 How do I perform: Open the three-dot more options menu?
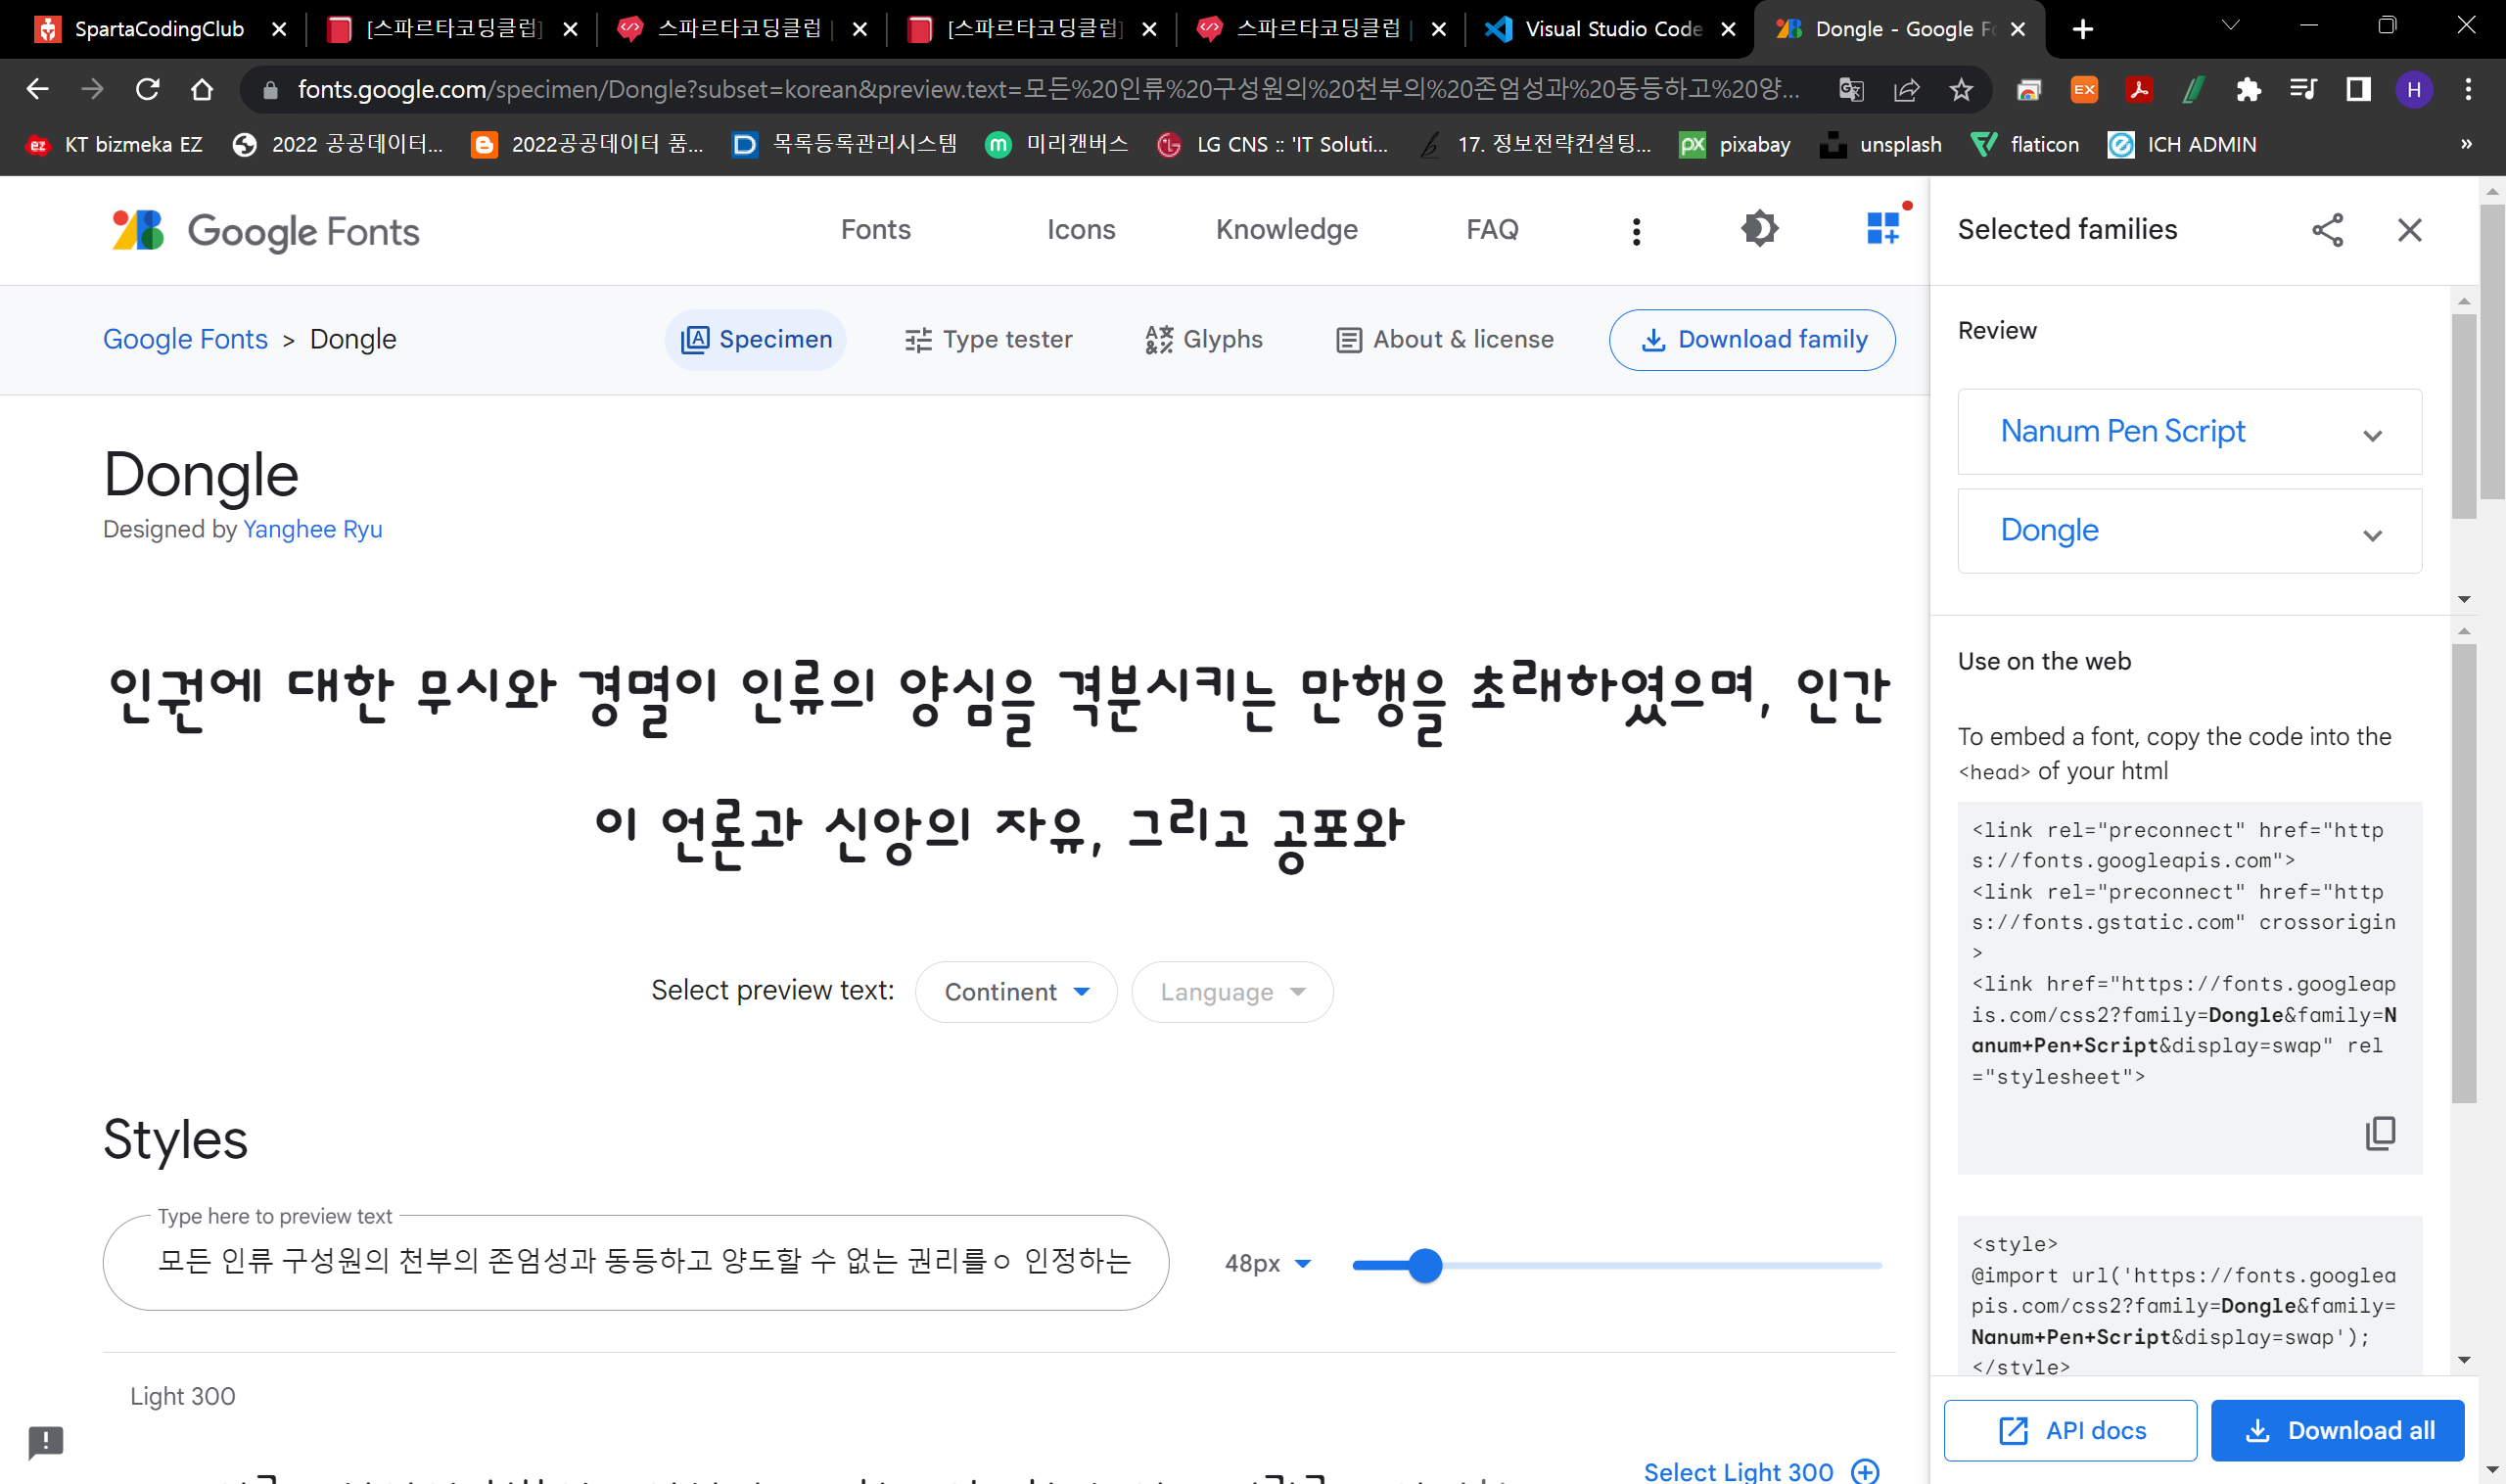tap(1636, 231)
